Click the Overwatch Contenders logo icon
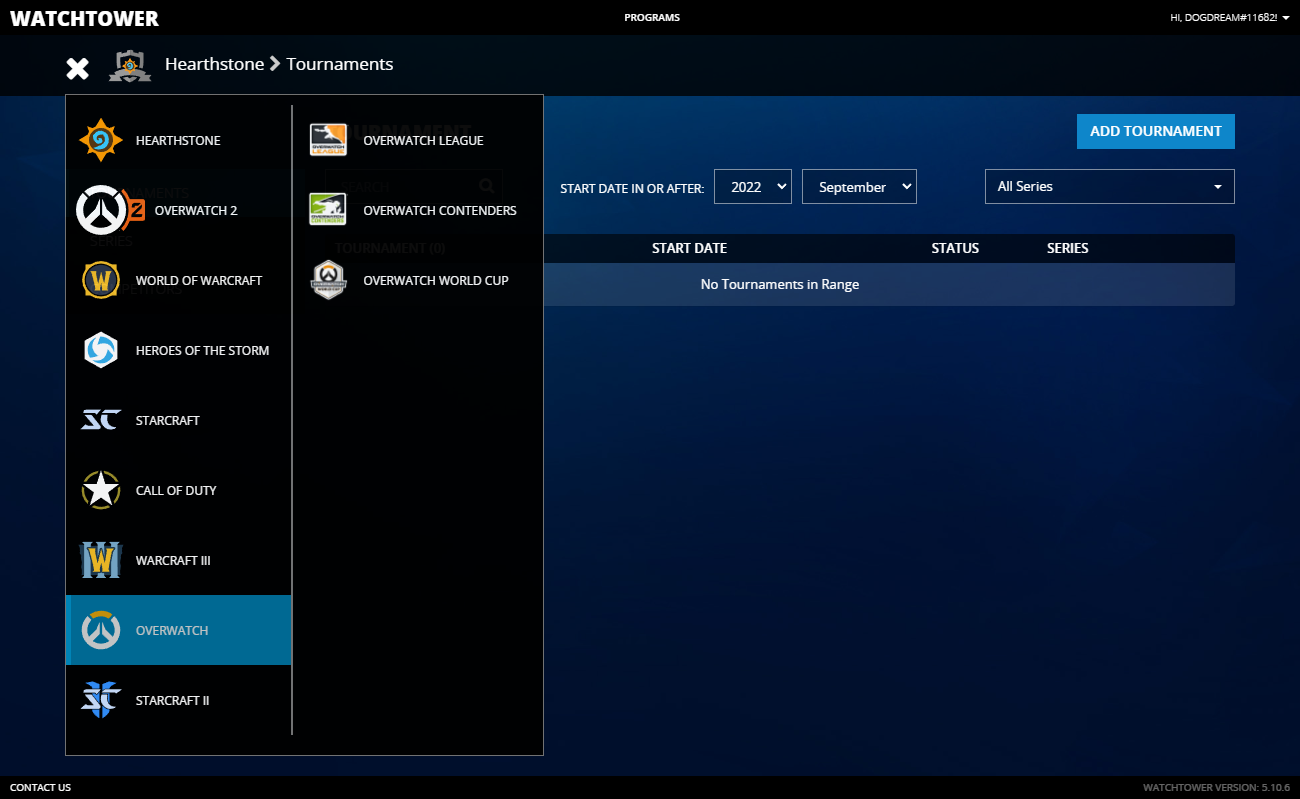The width and height of the screenshot is (1300, 799). pyautogui.click(x=328, y=211)
